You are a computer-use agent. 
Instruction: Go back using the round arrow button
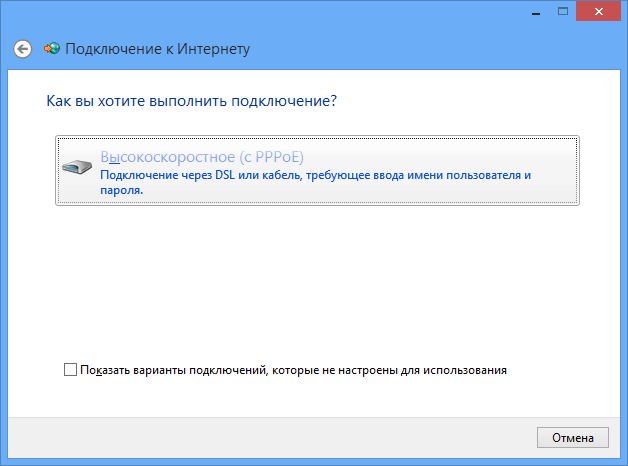coord(22,49)
